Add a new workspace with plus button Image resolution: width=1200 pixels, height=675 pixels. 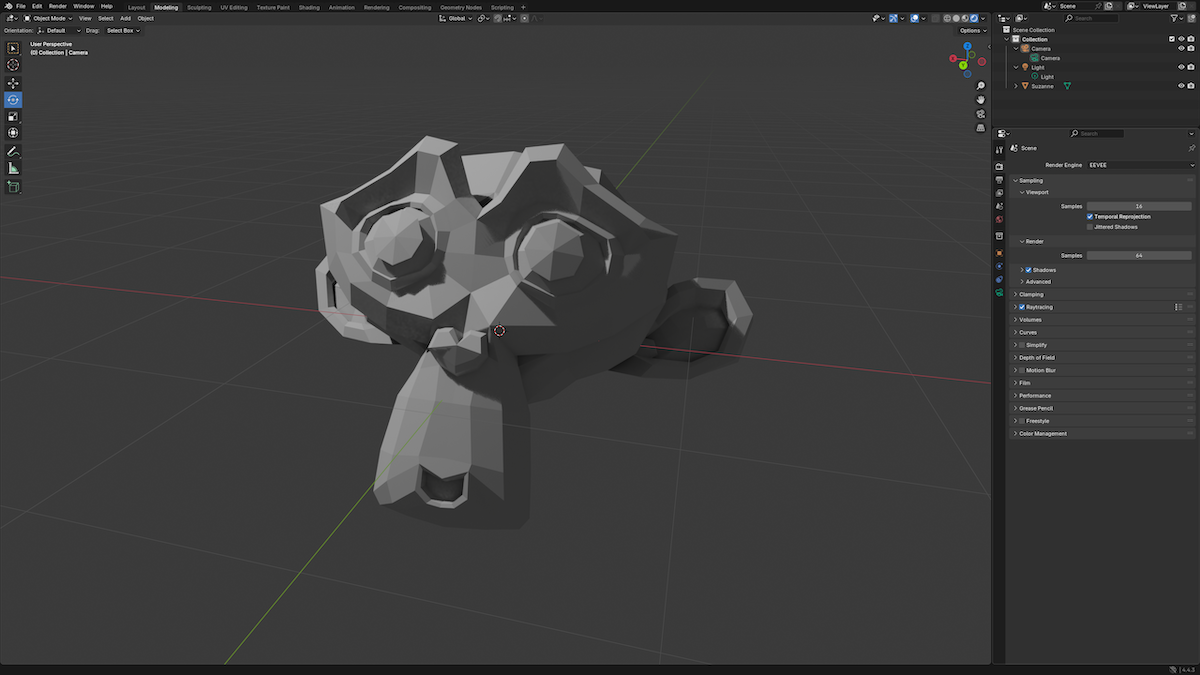click(x=523, y=7)
